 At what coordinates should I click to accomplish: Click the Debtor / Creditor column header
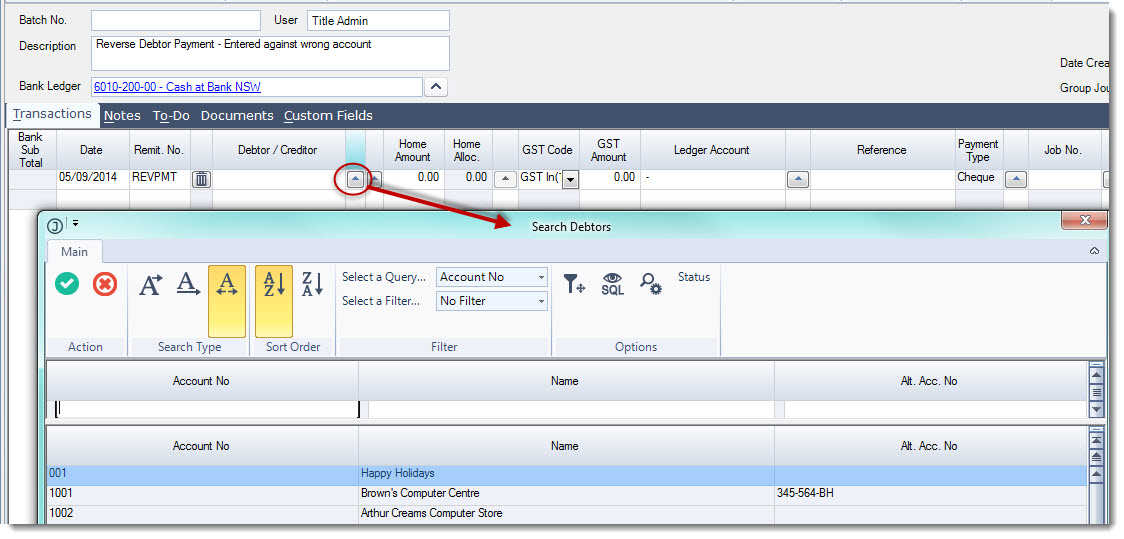pos(277,150)
